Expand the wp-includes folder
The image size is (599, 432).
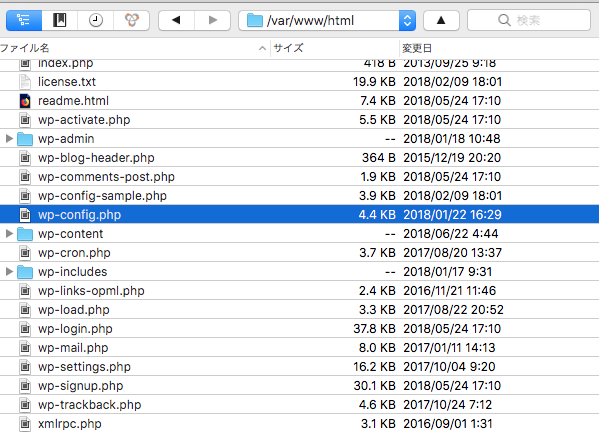(9, 272)
